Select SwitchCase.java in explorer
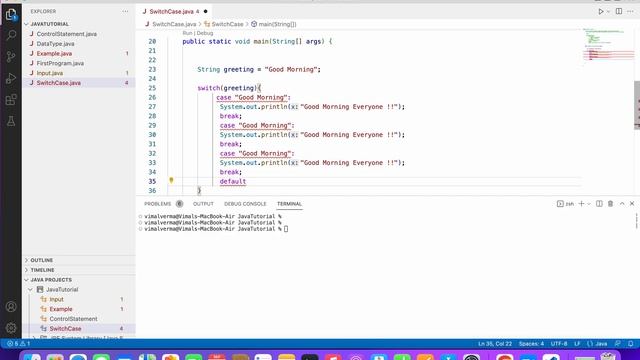This screenshot has height=360, width=640. coord(79,83)
